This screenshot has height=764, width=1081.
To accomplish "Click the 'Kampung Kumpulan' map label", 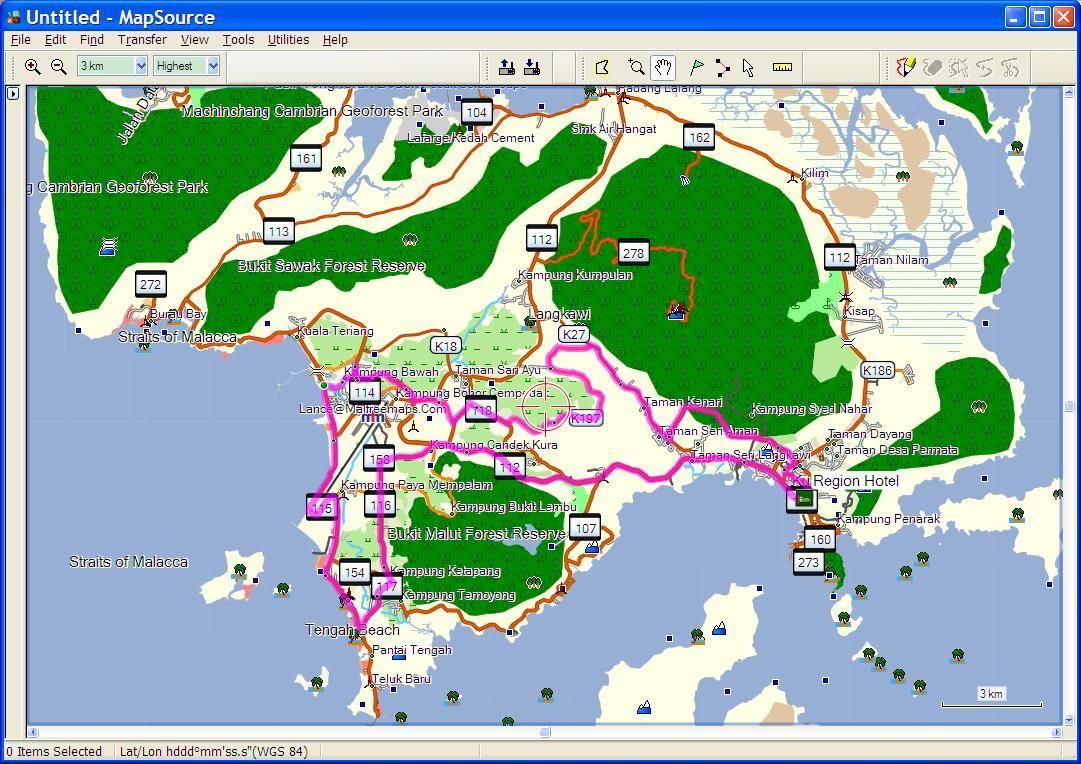I will click(x=575, y=274).
